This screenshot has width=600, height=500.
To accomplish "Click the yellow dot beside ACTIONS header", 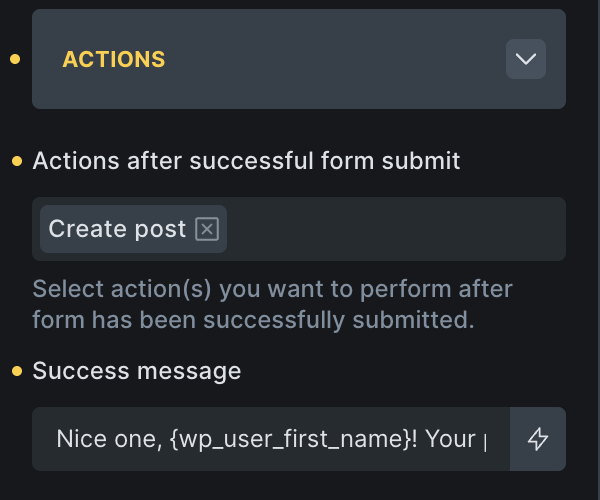I will (15, 59).
